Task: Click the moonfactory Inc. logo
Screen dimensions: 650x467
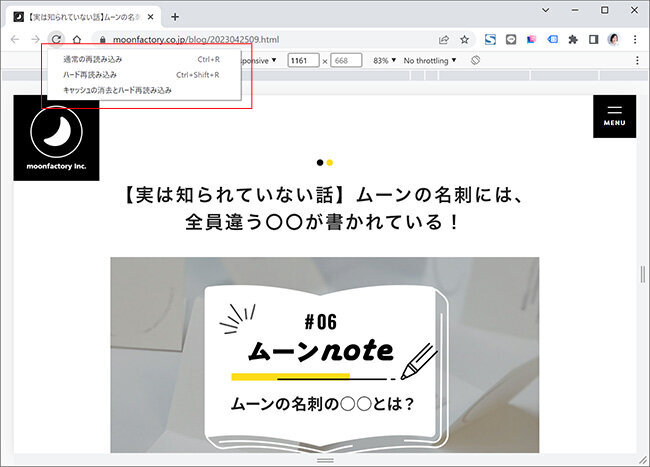Action: 56,138
